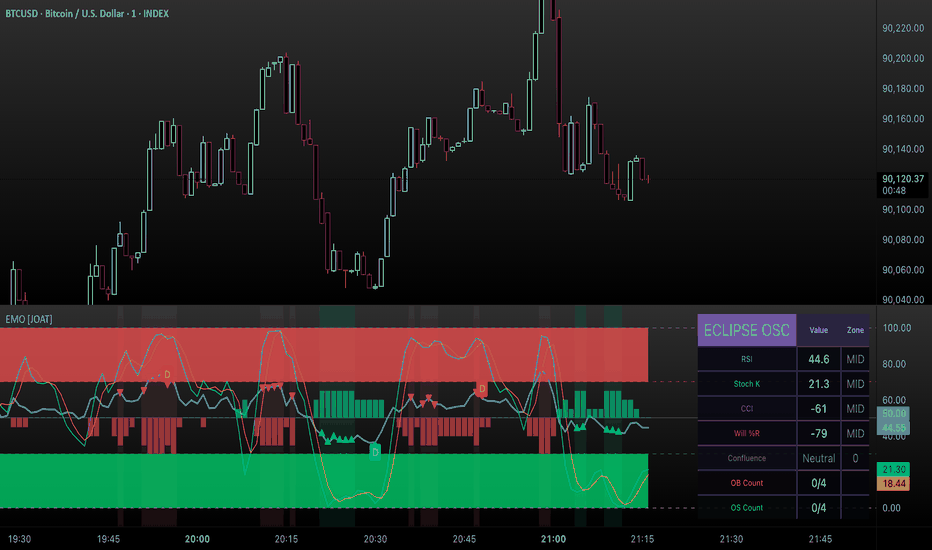Click the Will %R row label
Image resolution: width=932 pixels, height=550 pixels.
pos(747,433)
